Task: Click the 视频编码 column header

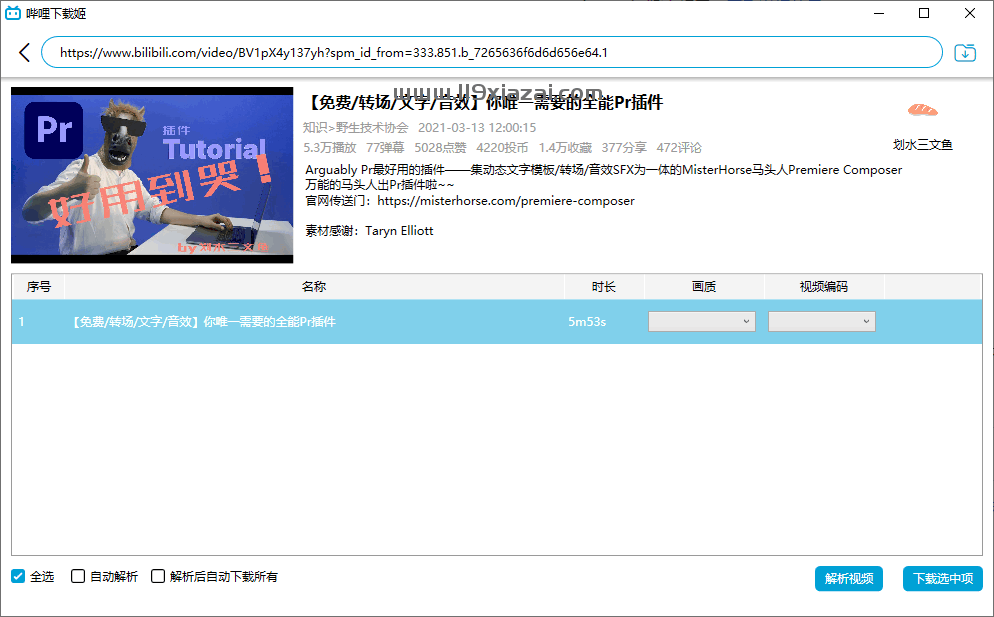Action: point(823,287)
